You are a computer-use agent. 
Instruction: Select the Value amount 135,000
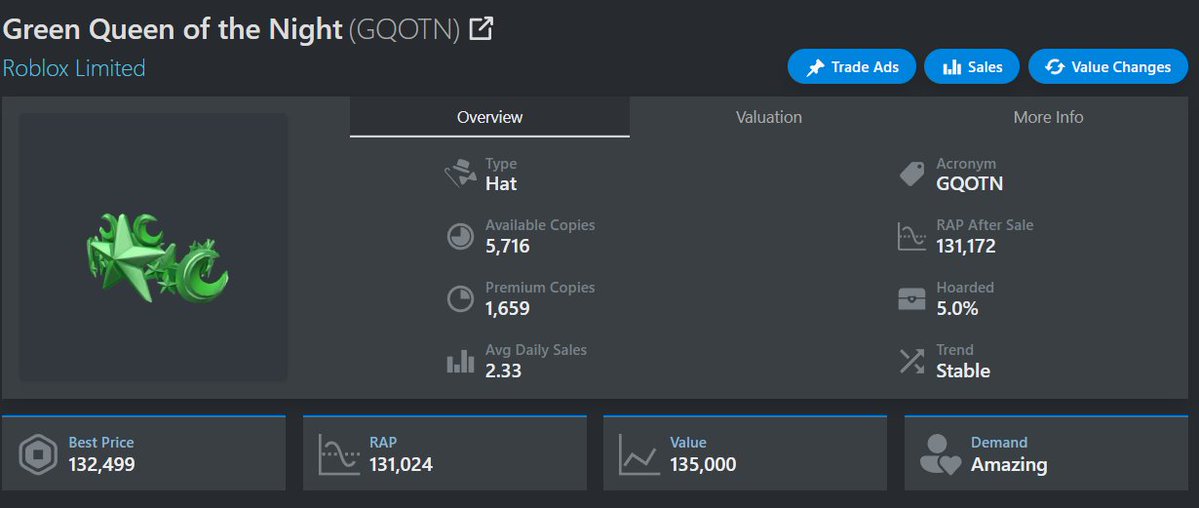click(703, 464)
